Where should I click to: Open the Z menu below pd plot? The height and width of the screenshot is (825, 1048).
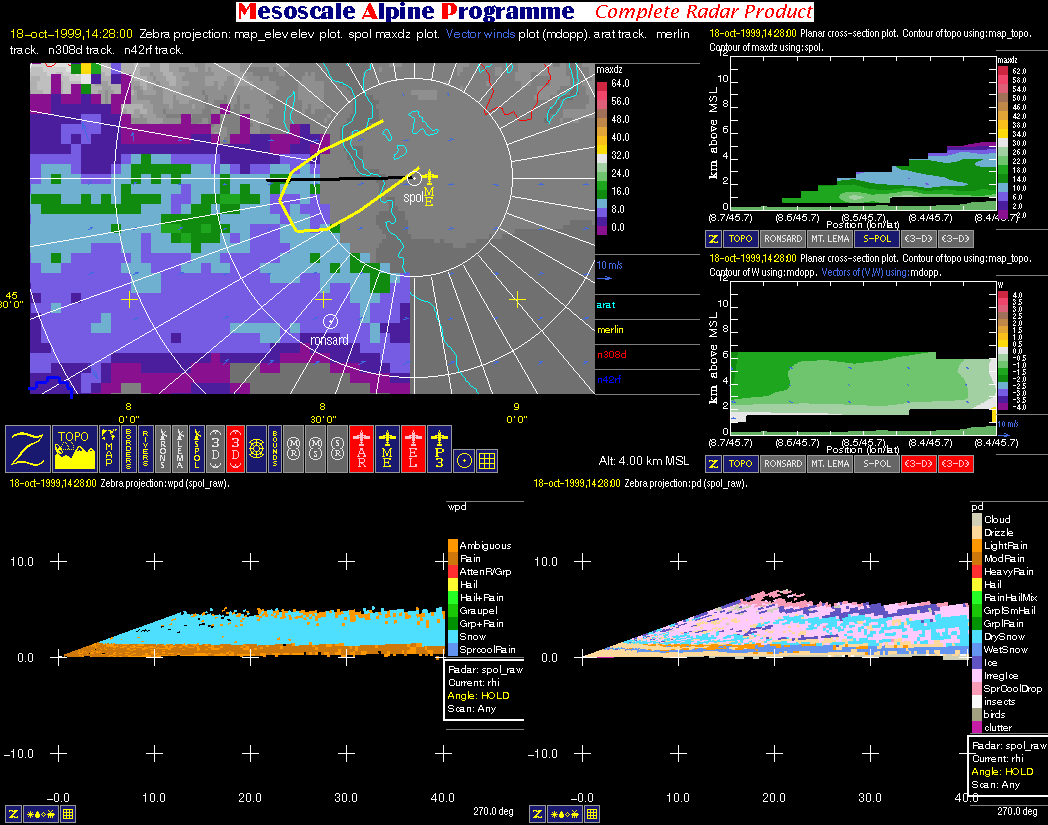point(537,814)
